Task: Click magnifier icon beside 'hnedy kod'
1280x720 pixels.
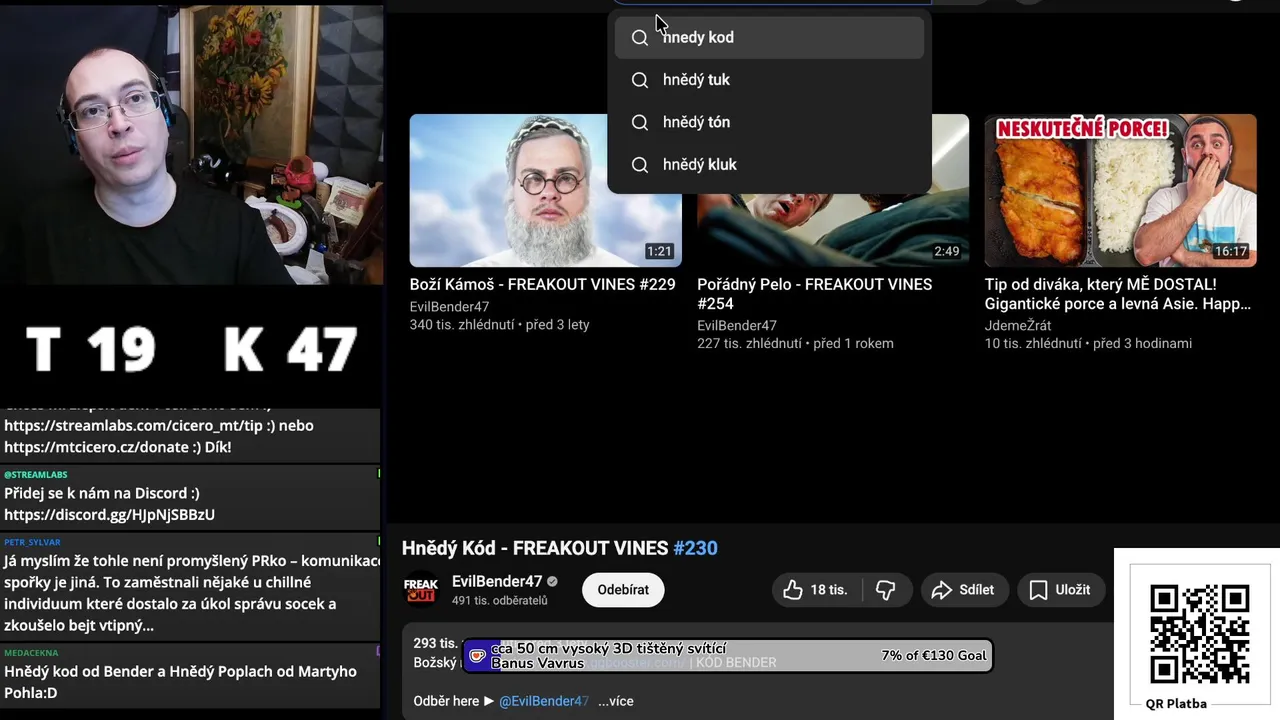Action: [x=640, y=37]
